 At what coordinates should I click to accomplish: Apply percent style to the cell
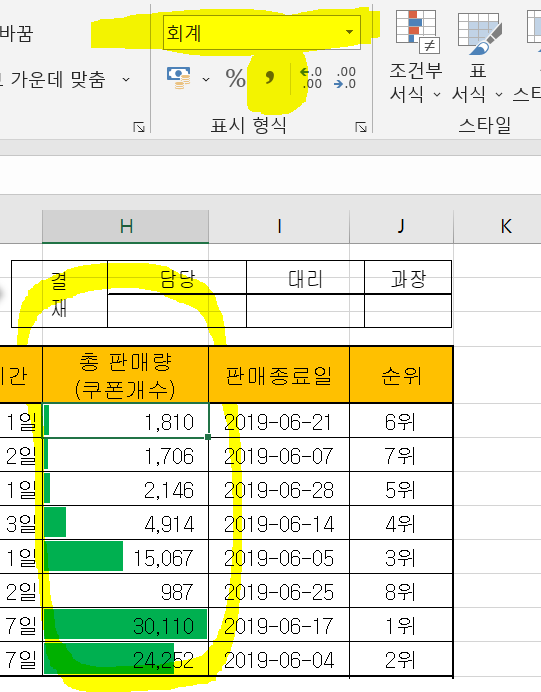point(235,78)
